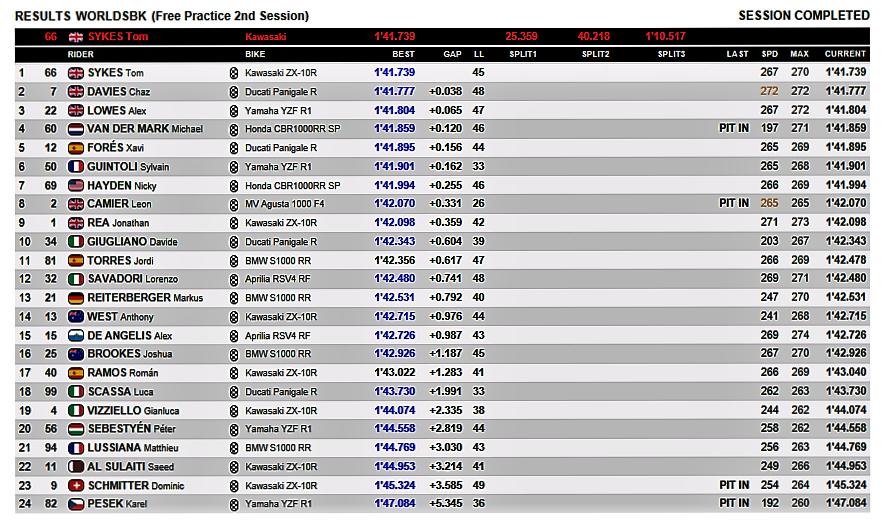
Task: Click the tyre icon in VIZZIELLO Gianluca's row
Action: [x=234, y=411]
